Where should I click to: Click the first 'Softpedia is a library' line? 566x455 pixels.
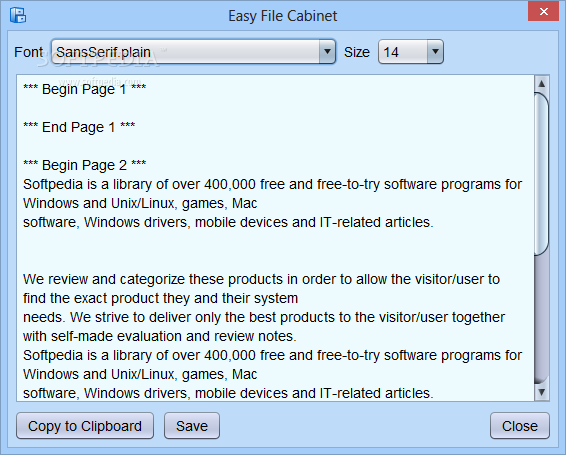(272, 185)
